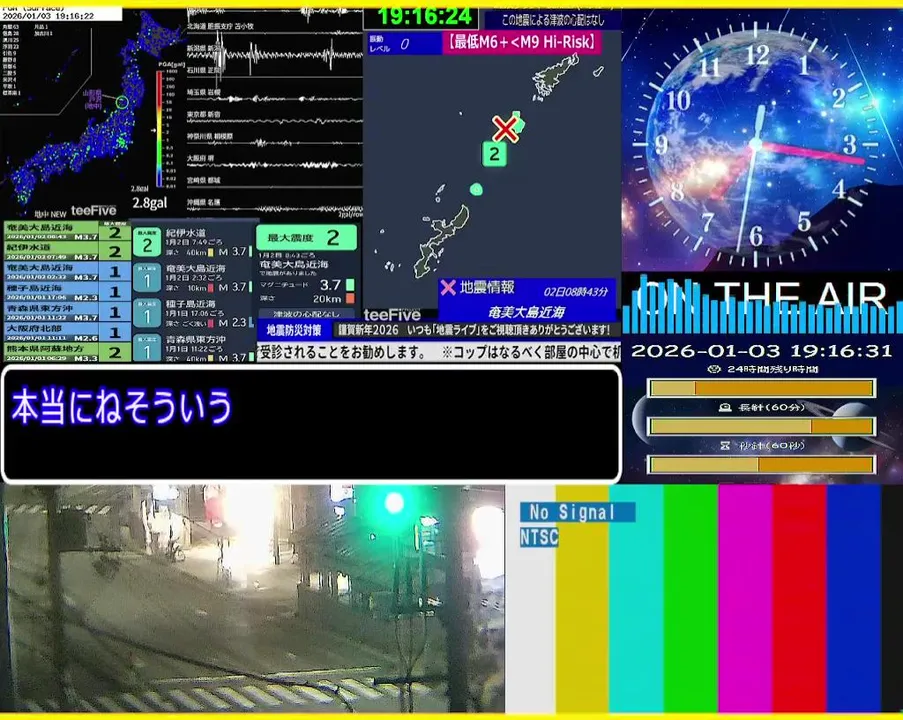The width and height of the screenshot is (903, 720).
Task: Click the 埼玉県 岩槻 waveform label
Action: click(203, 92)
